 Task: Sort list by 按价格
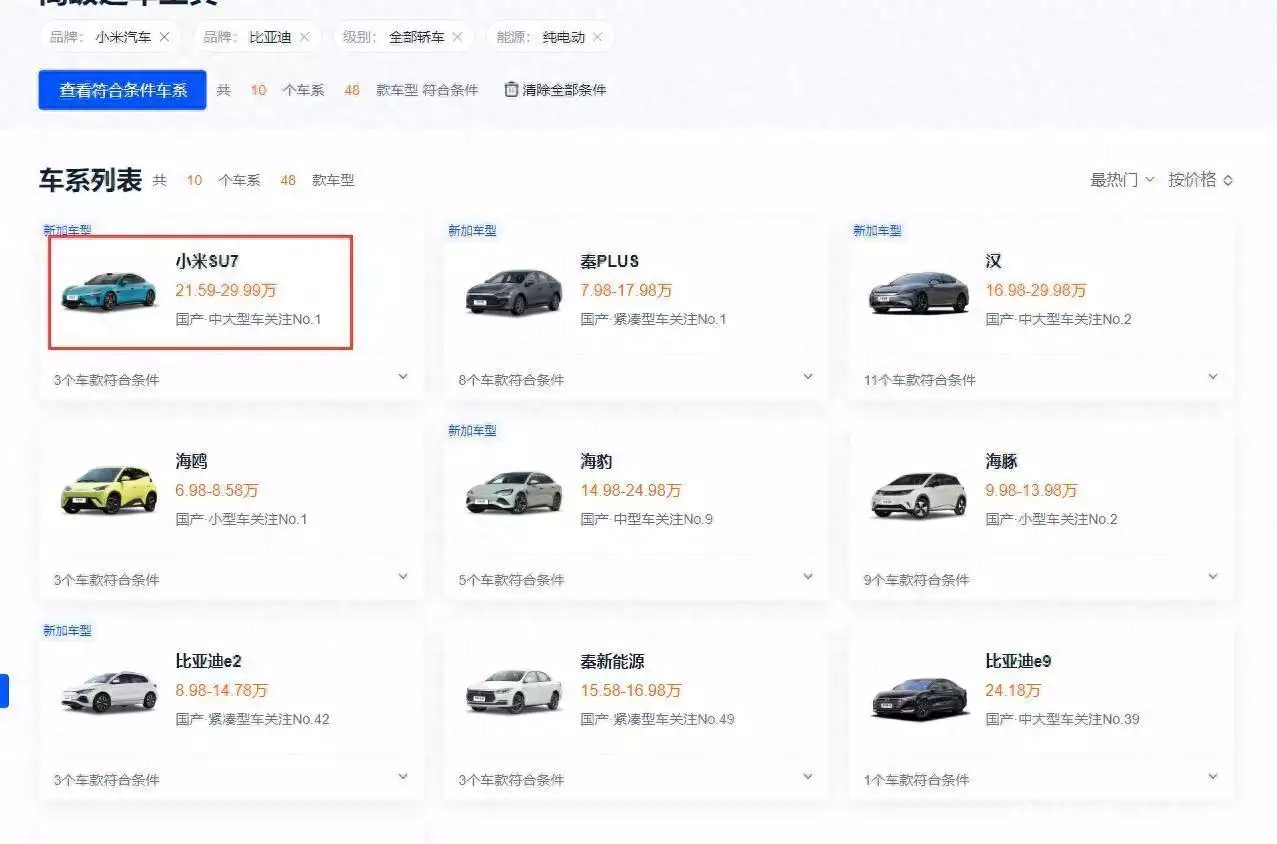click(1201, 180)
